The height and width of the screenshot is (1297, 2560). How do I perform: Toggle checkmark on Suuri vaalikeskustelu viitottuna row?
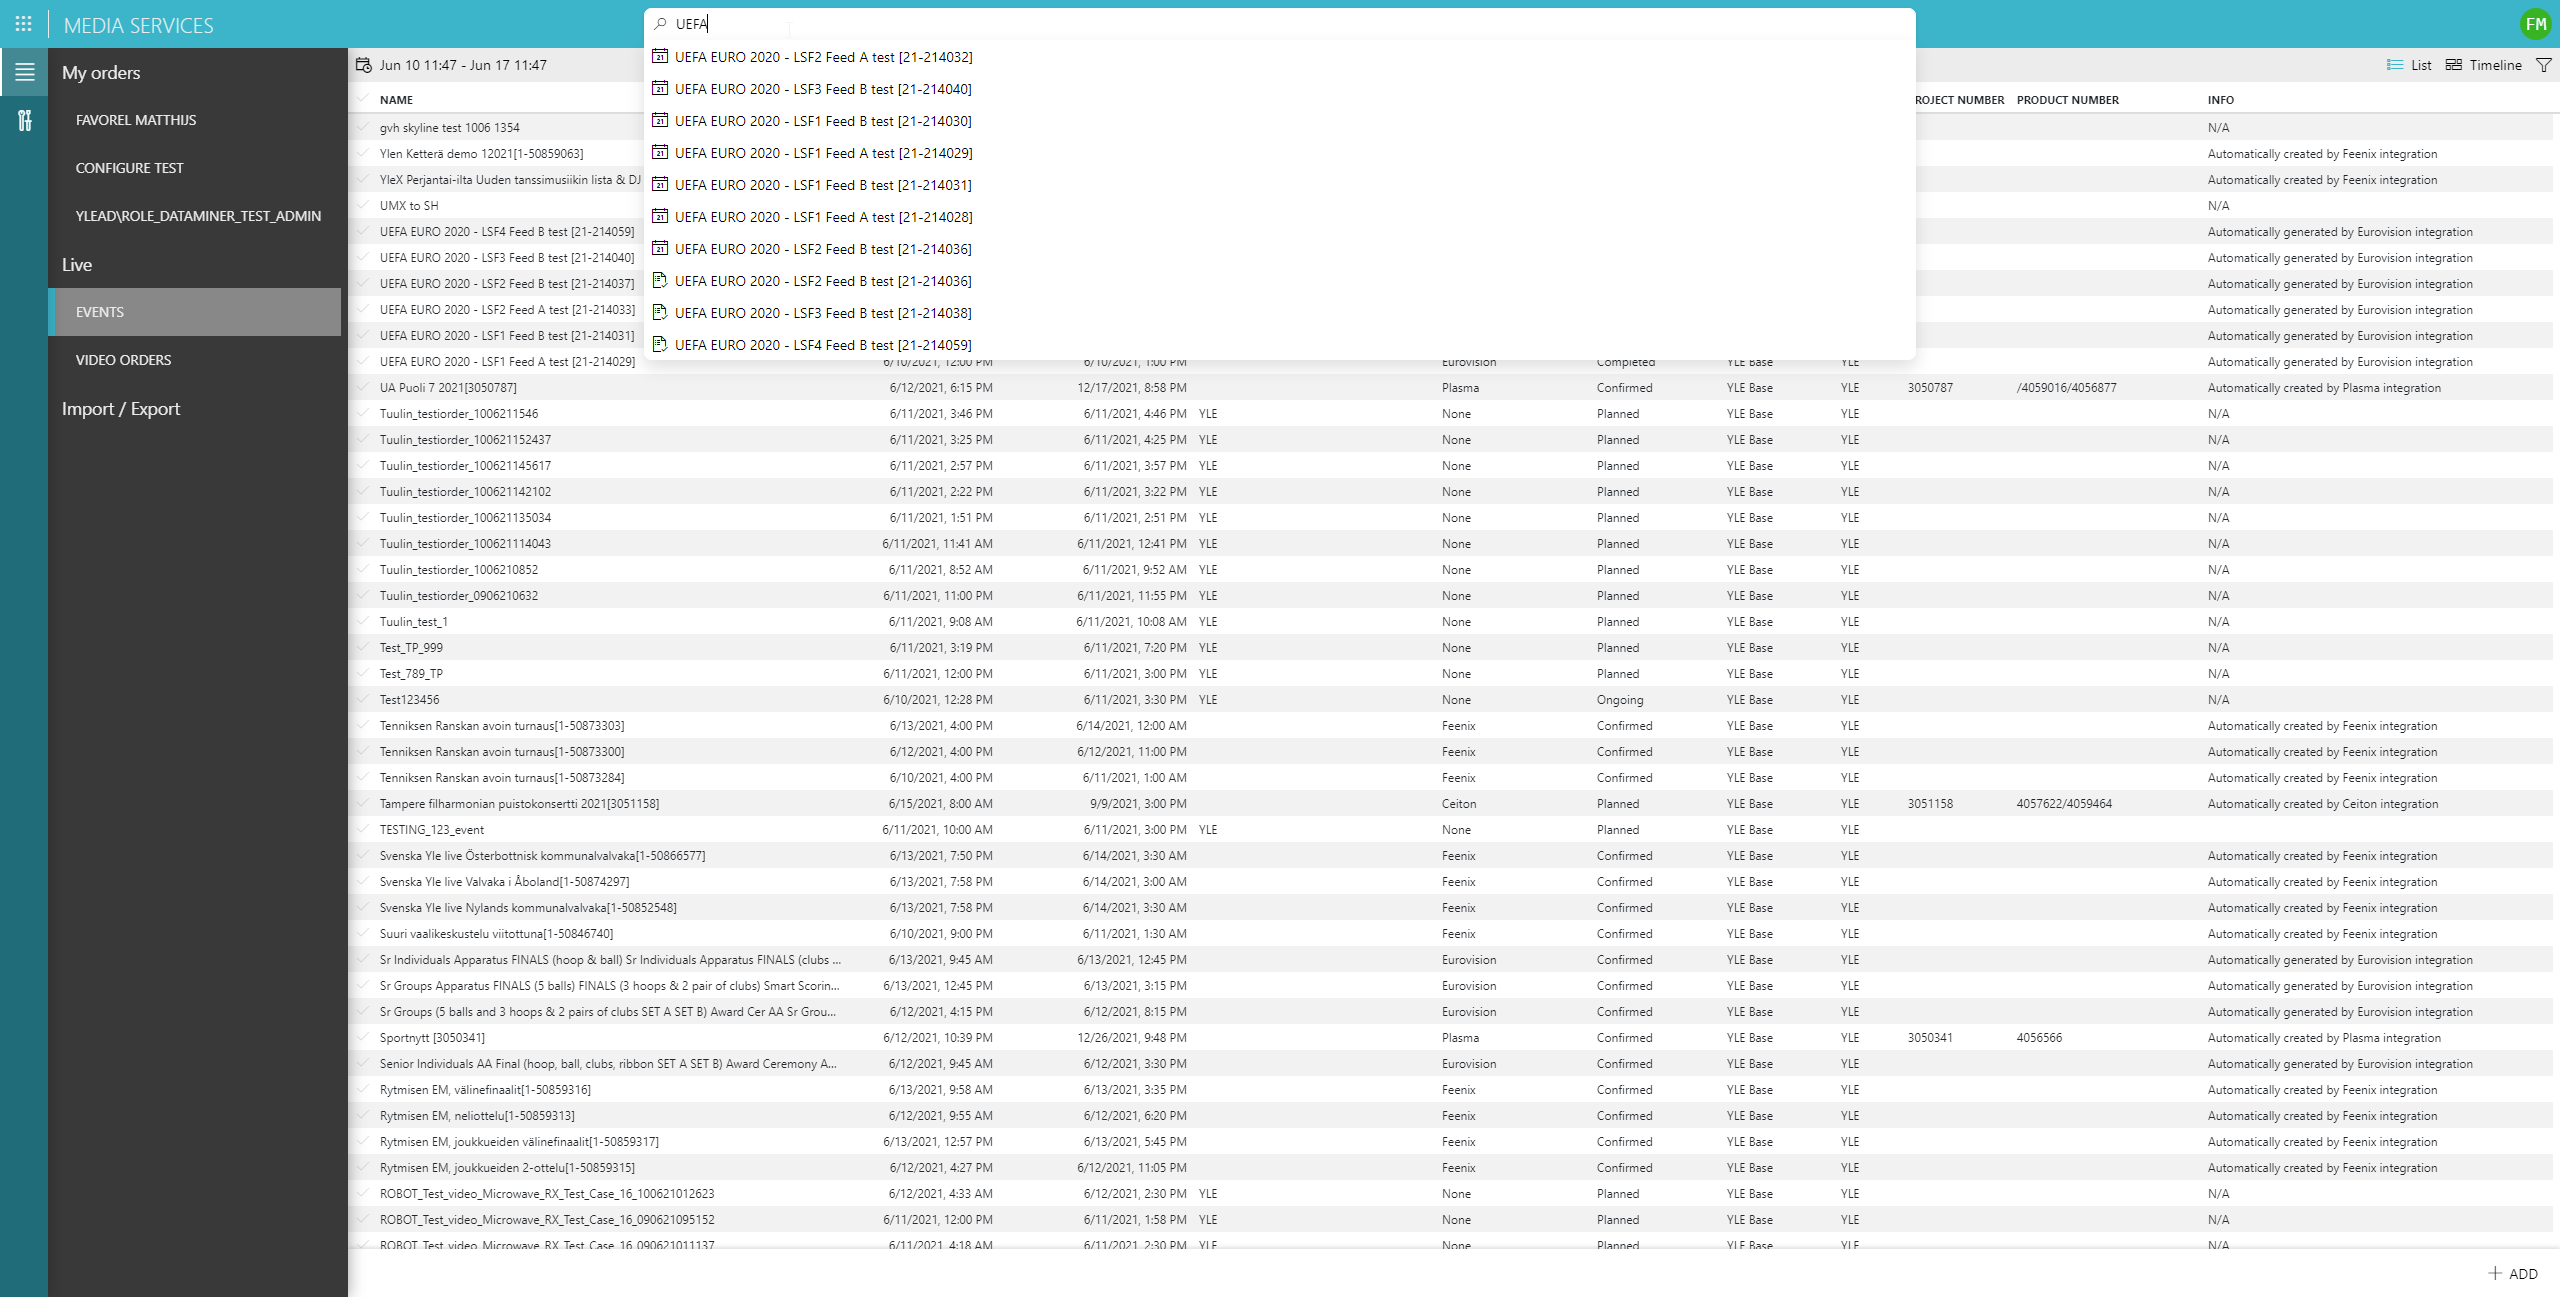(x=364, y=933)
